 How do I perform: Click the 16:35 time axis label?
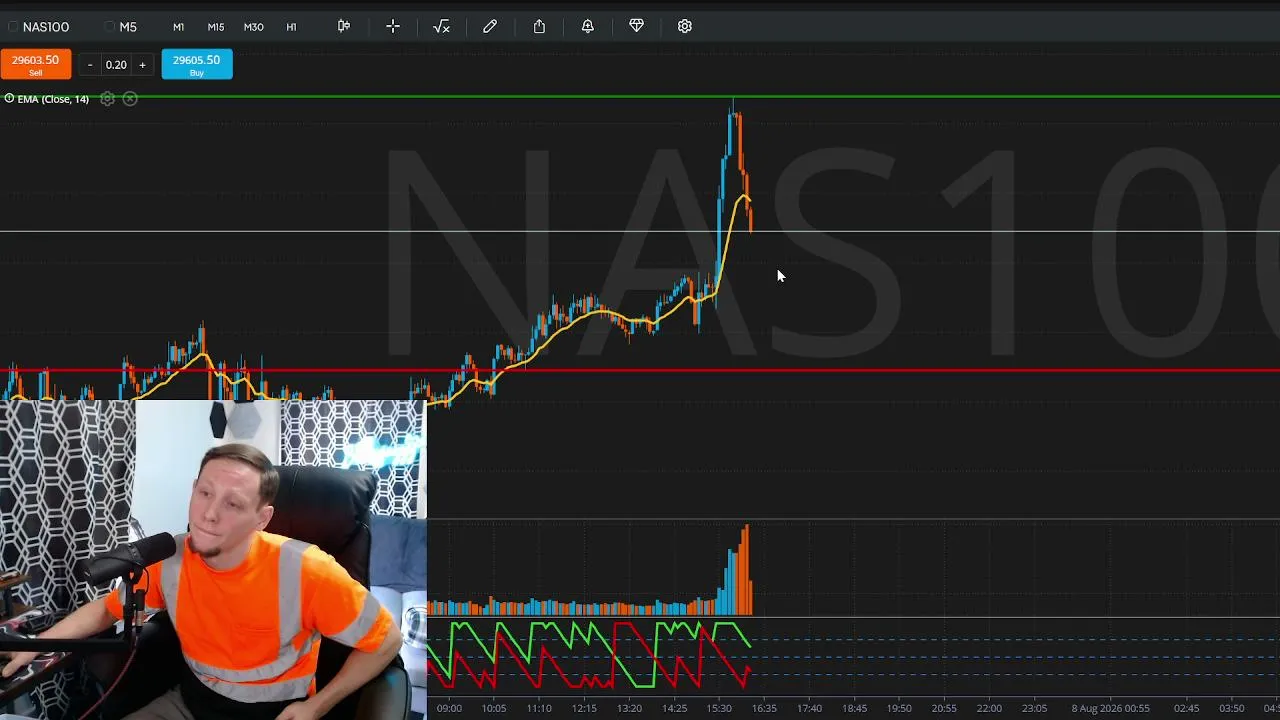point(764,708)
